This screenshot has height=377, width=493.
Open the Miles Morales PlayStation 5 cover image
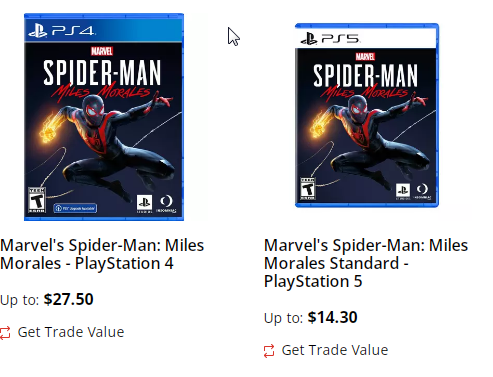click(367, 115)
